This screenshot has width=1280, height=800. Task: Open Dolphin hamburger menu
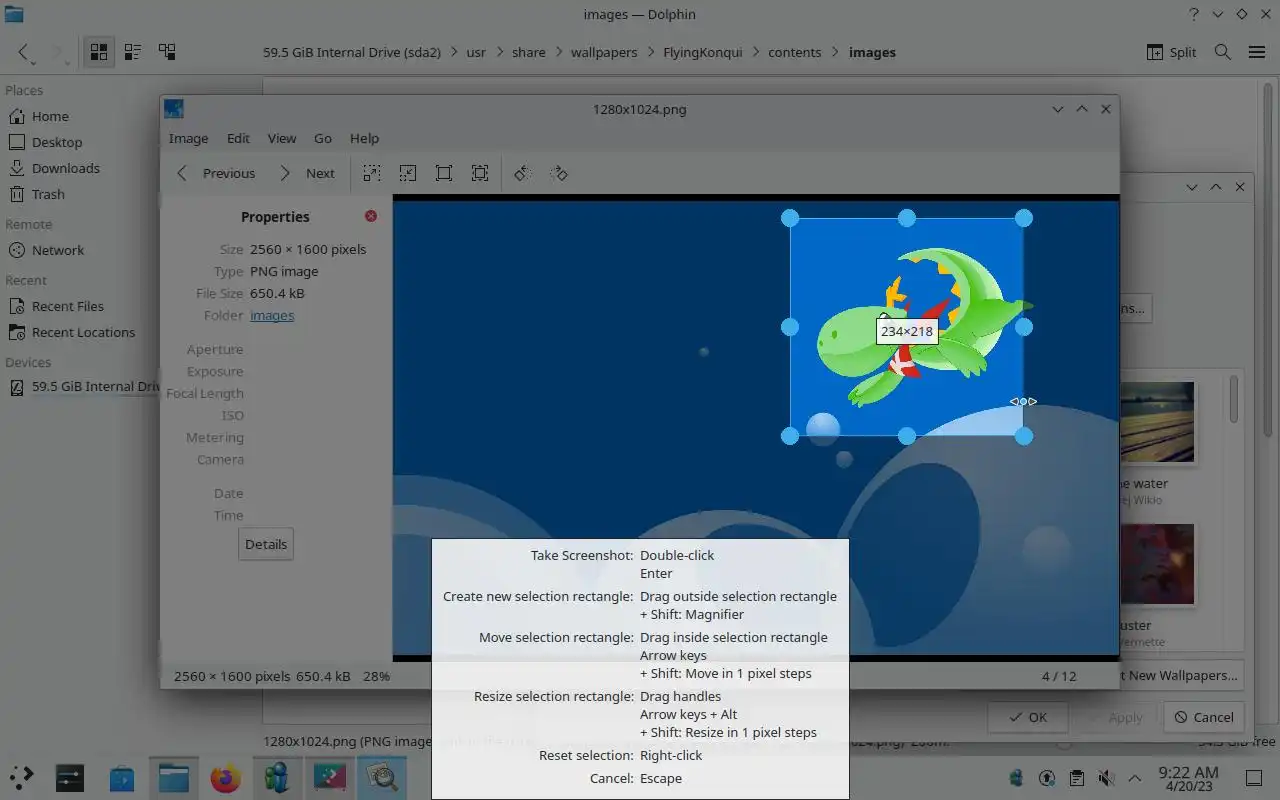1257,52
